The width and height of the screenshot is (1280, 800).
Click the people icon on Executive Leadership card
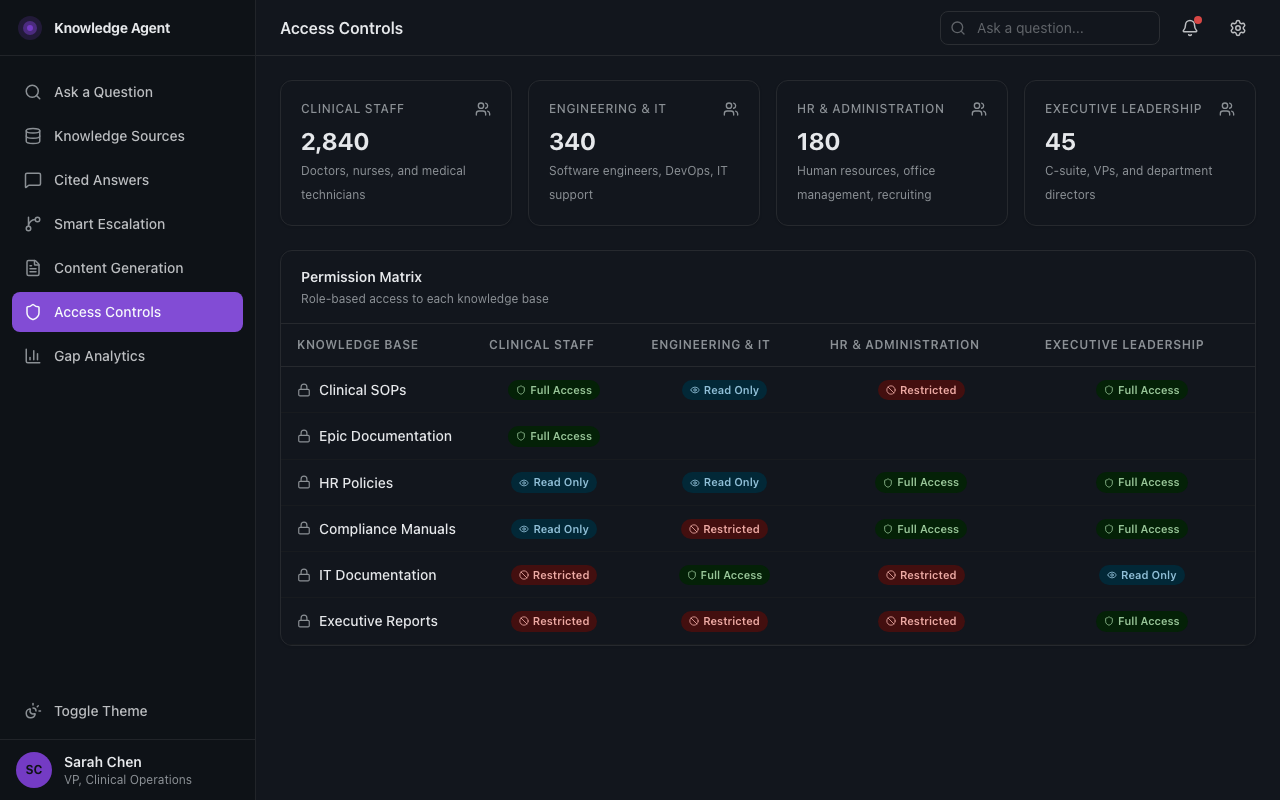[1227, 108]
